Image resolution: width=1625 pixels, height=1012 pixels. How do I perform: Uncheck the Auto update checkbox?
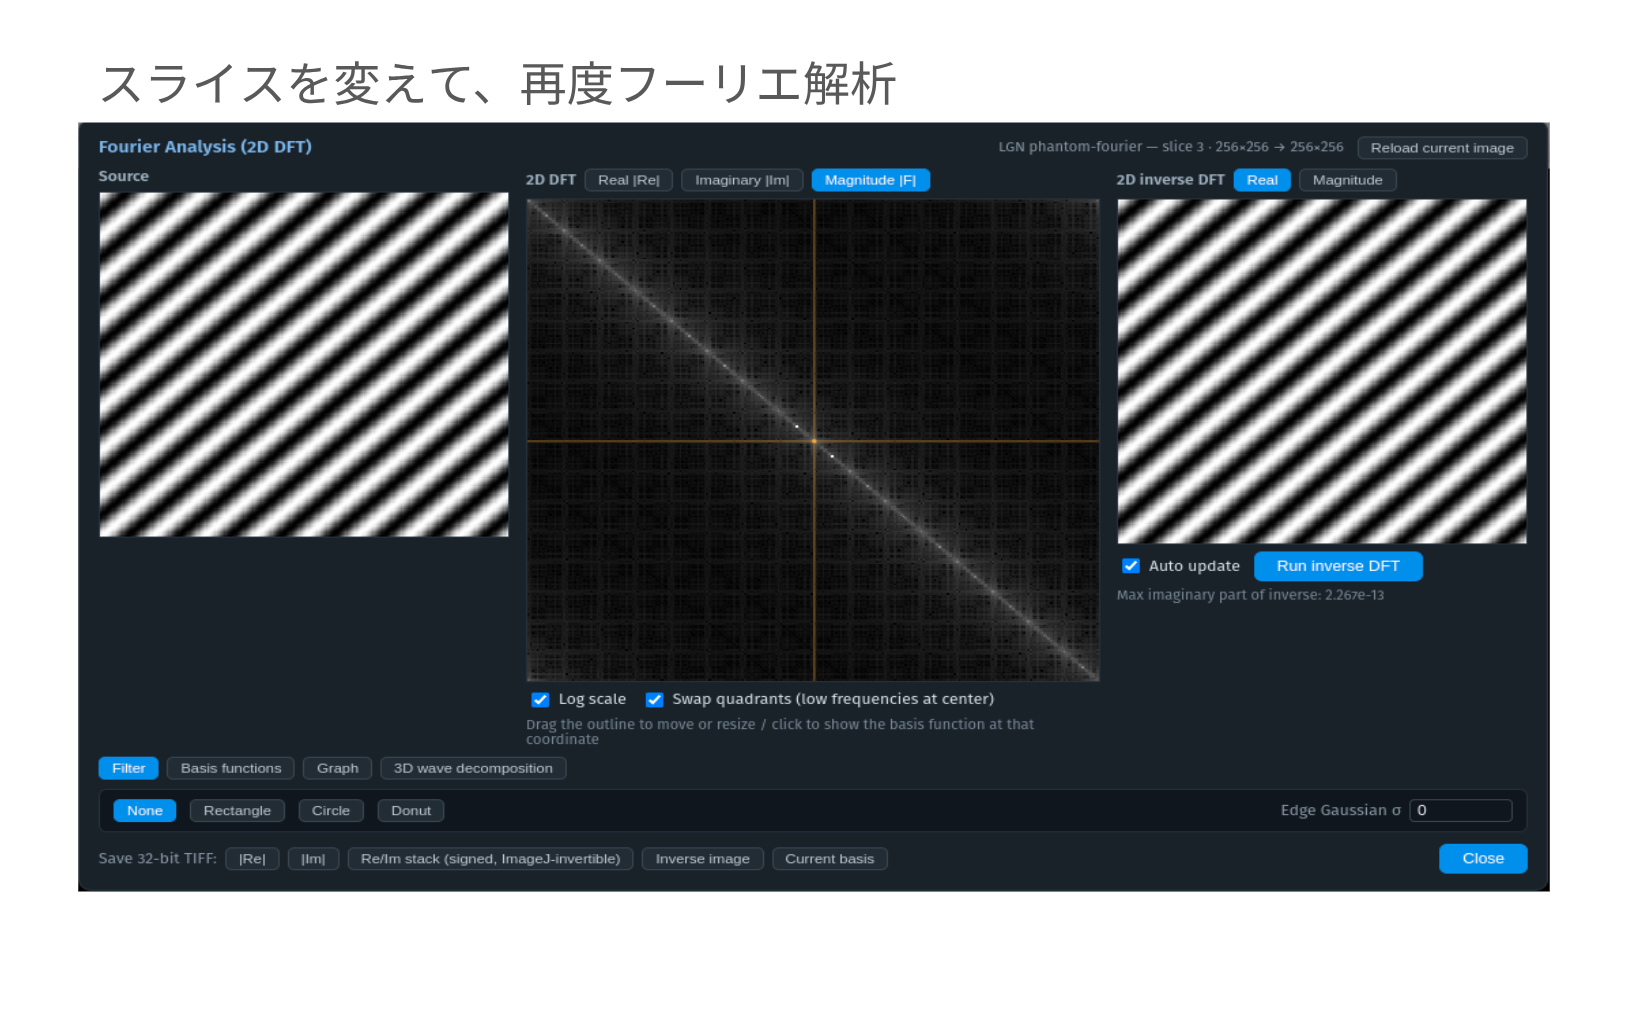1131,566
